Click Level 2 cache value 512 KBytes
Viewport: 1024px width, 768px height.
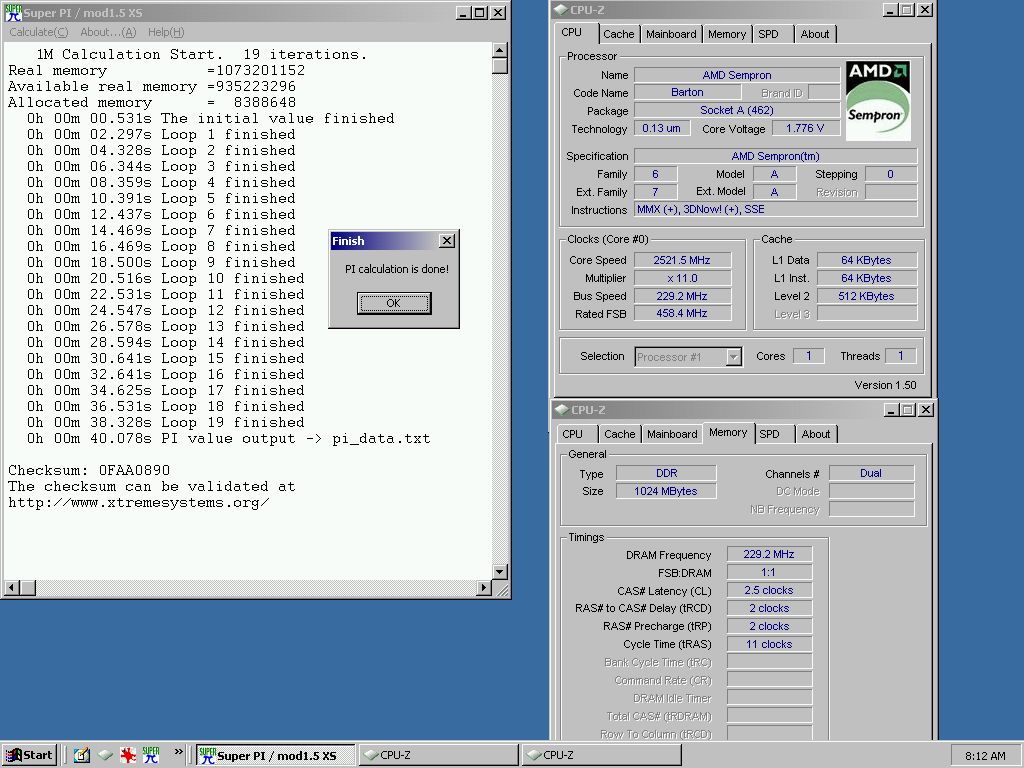[x=867, y=296]
